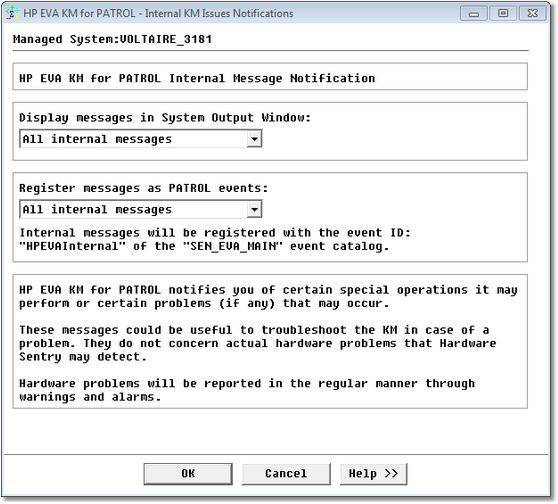Click the 'Managed System:VOLTAIRE_3181' text
This screenshot has height=504, width=558.
pos(112,39)
